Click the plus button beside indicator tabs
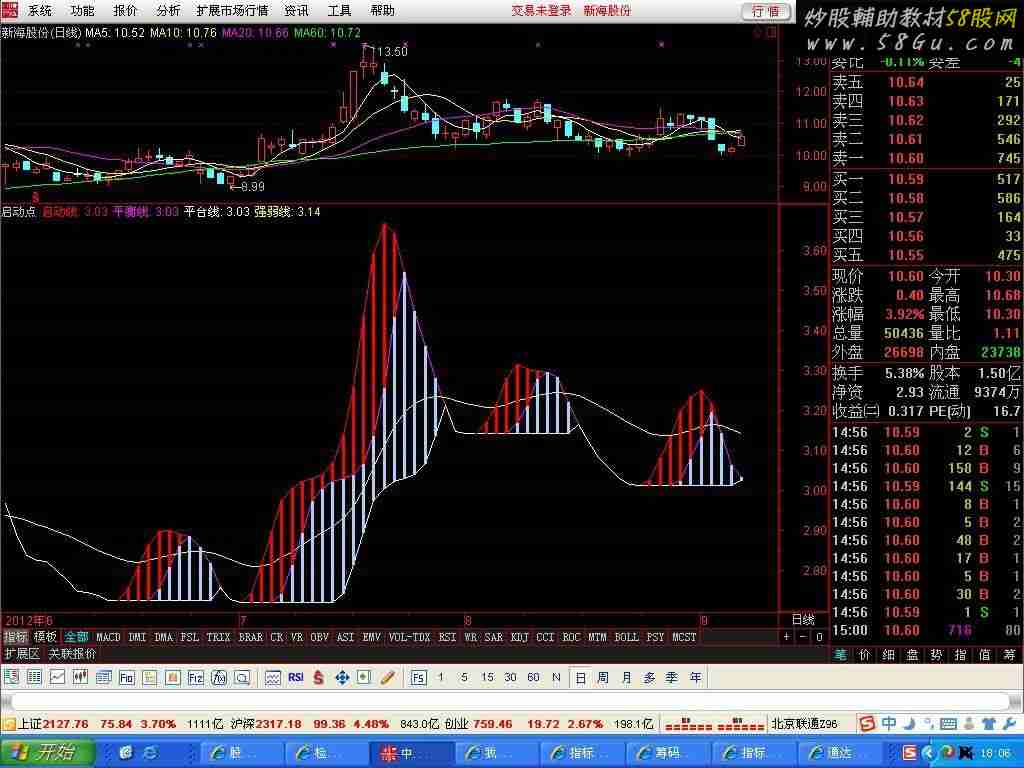The width and height of the screenshot is (1024, 768). 786,637
